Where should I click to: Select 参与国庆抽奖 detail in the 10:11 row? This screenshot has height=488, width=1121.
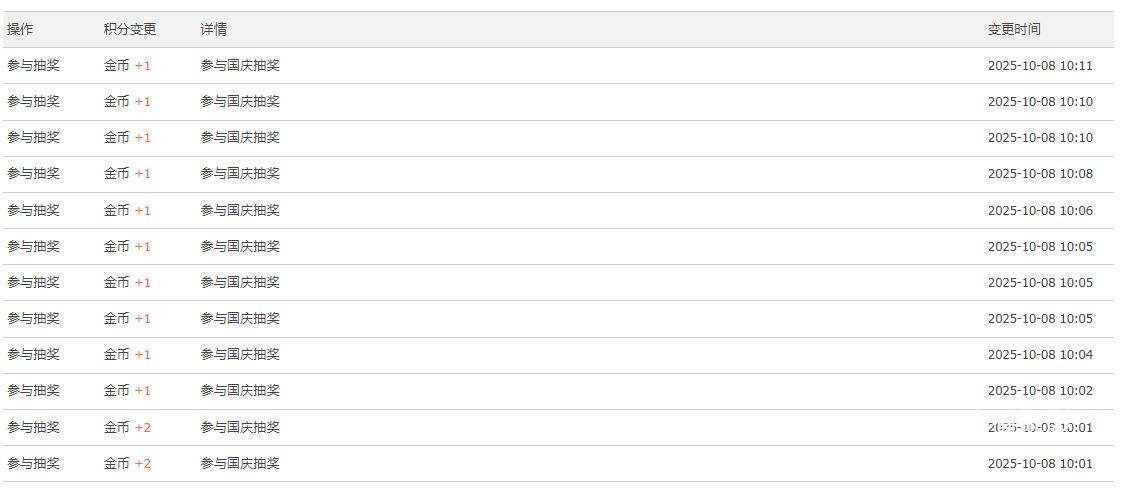tap(240, 66)
